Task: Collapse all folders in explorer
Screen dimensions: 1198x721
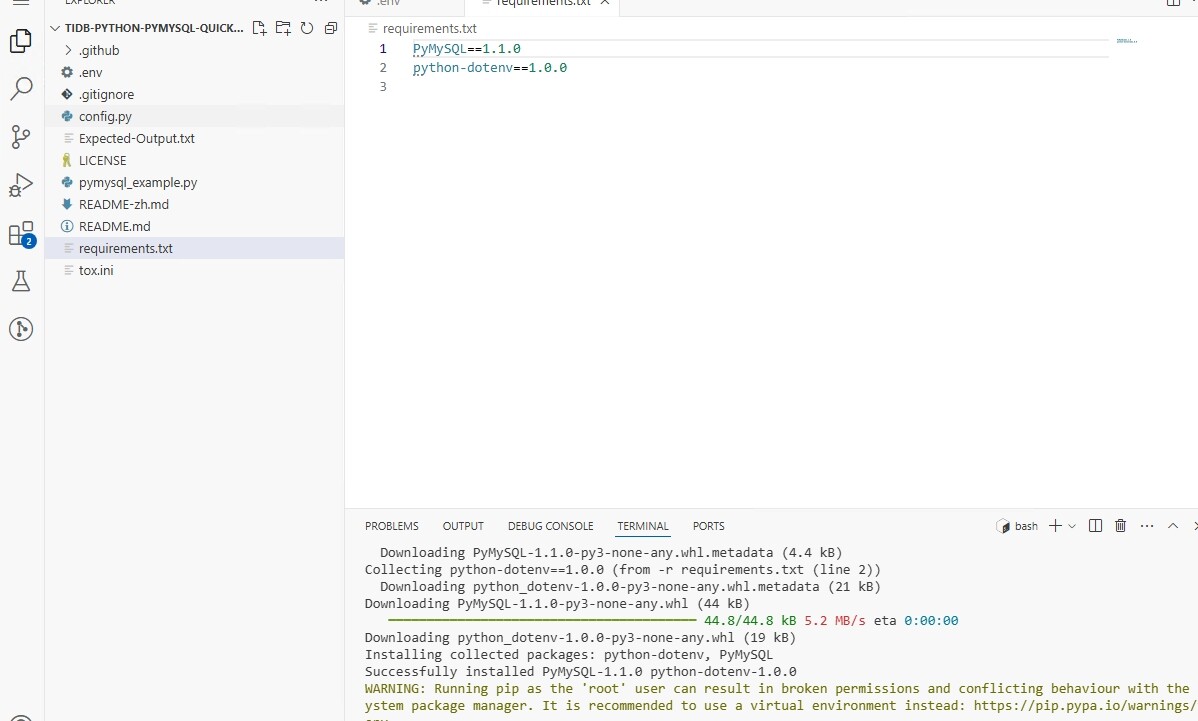Action: point(331,28)
